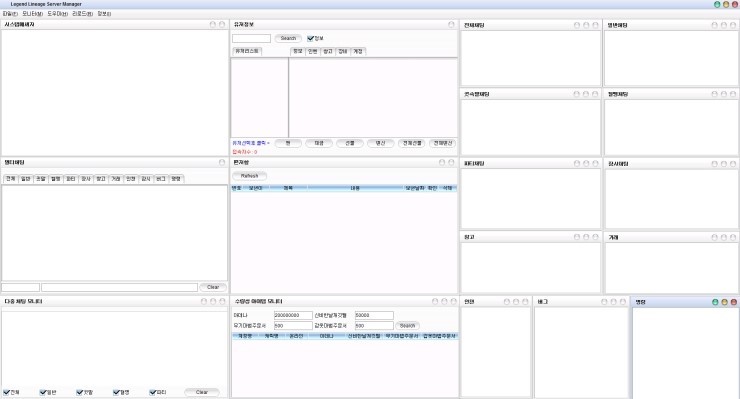Click Search button in 유저정보 panel
This screenshot has width=740, height=399.
(288, 38)
